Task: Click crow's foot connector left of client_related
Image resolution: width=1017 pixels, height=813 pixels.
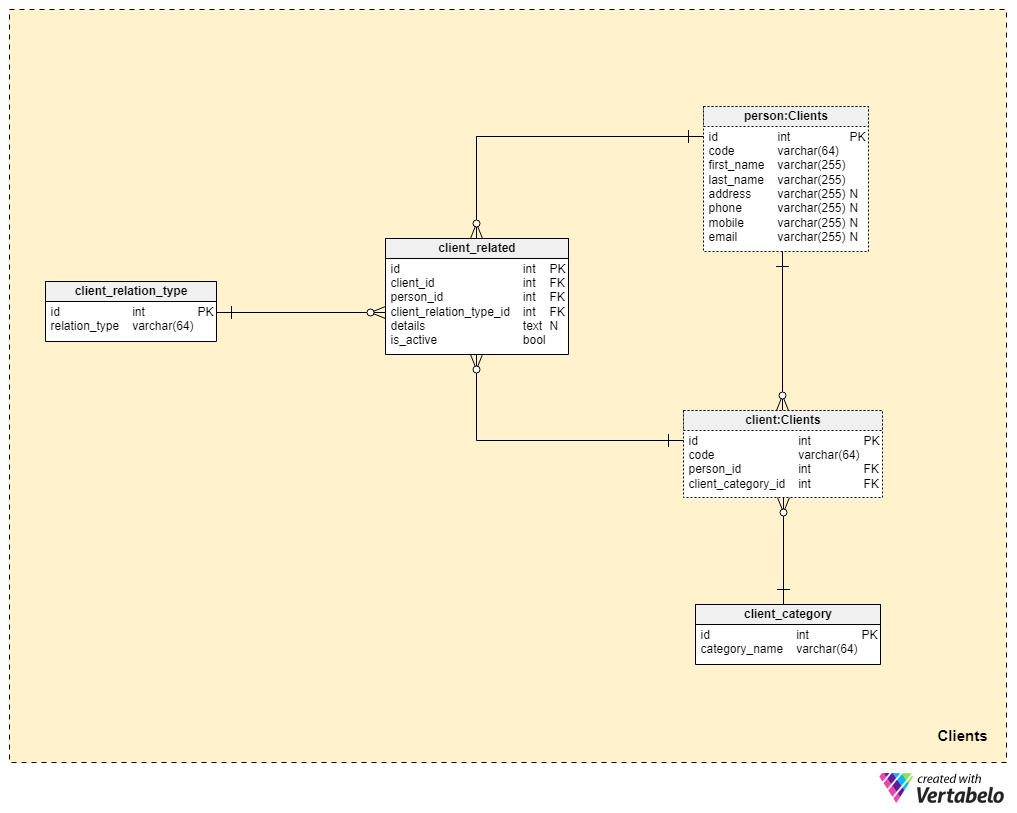Action: point(376,312)
